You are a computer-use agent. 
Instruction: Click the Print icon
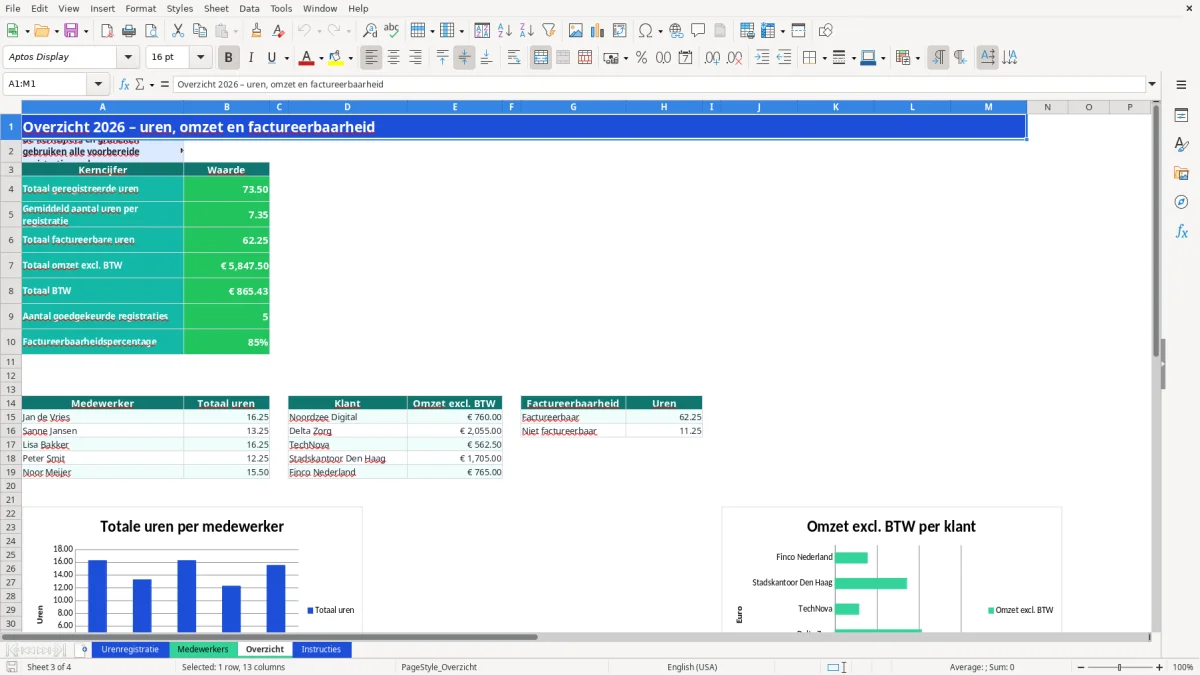(x=128, y=31)
